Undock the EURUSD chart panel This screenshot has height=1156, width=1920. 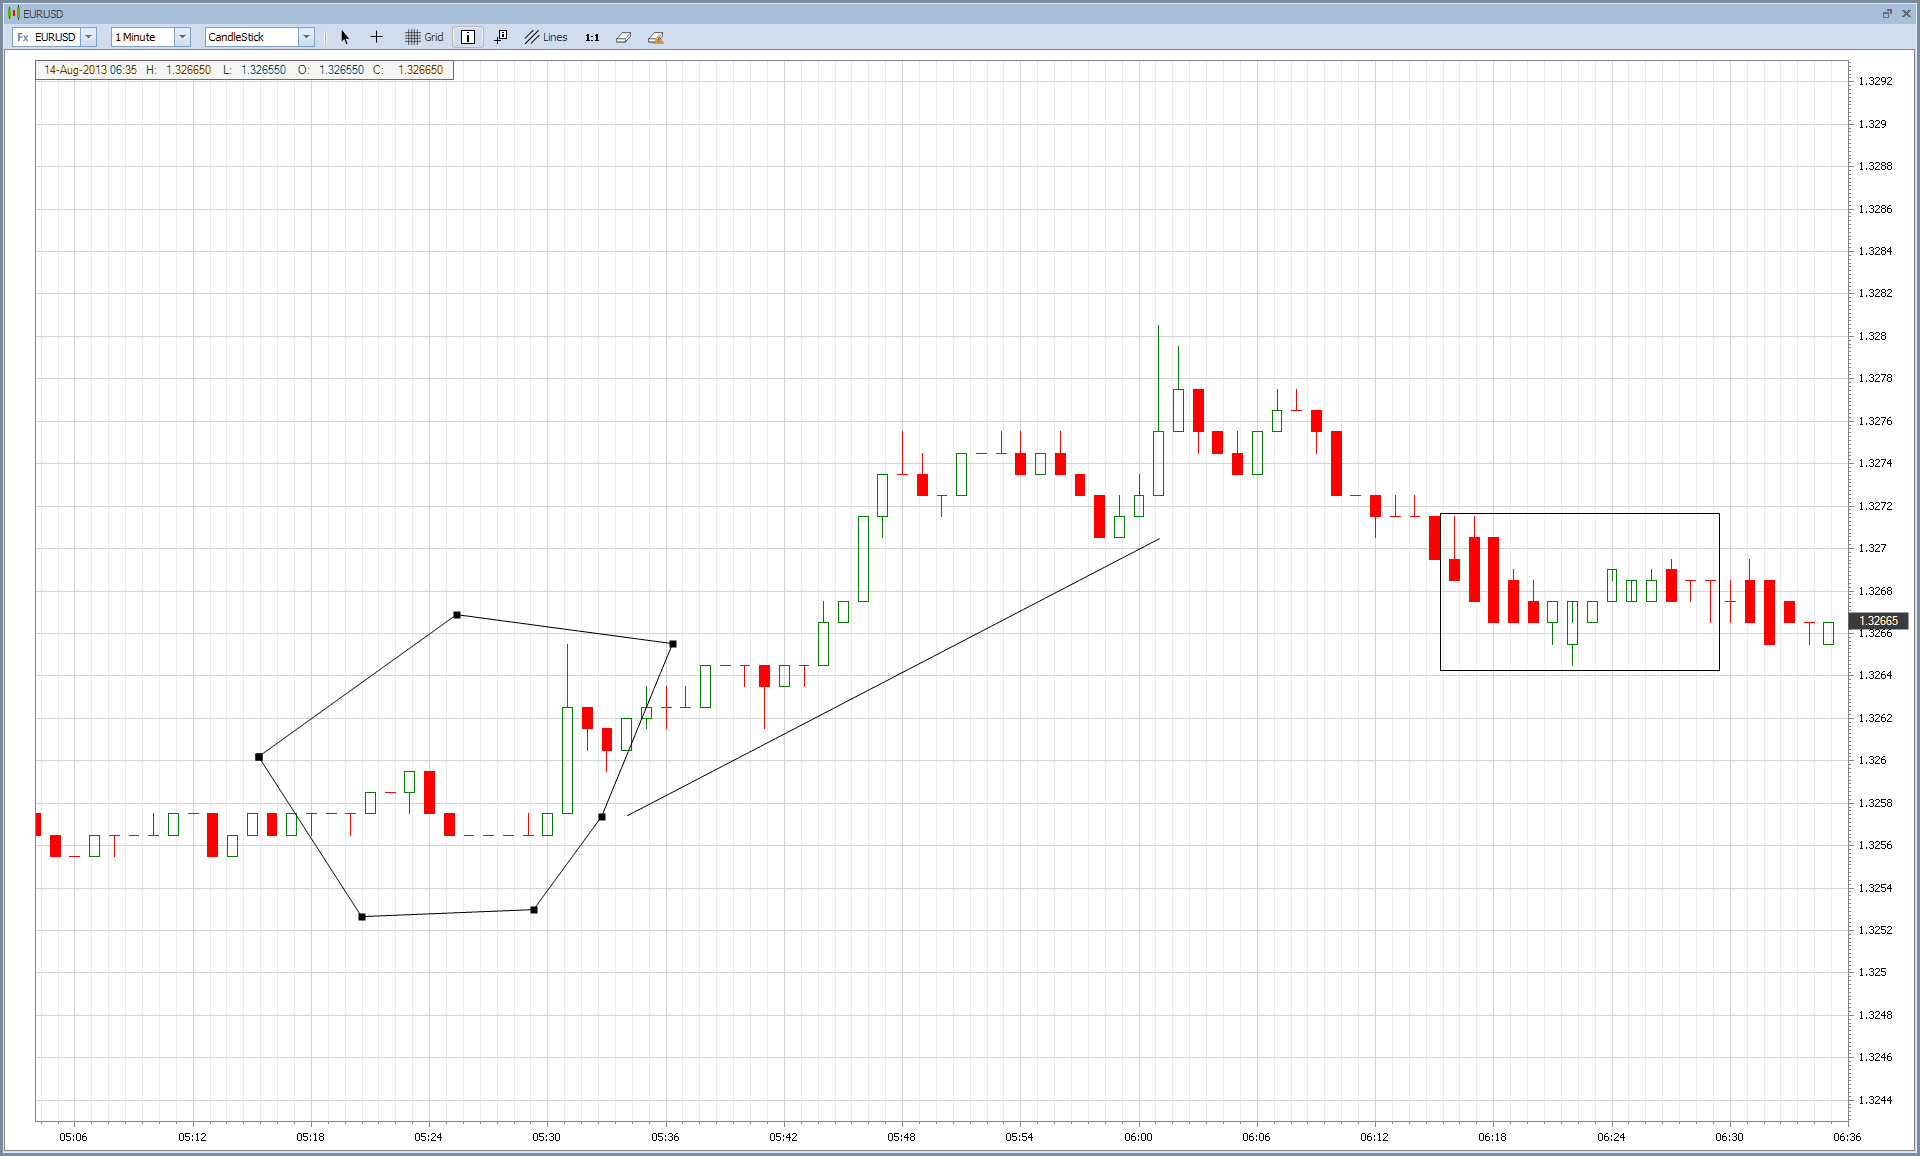1887,13
